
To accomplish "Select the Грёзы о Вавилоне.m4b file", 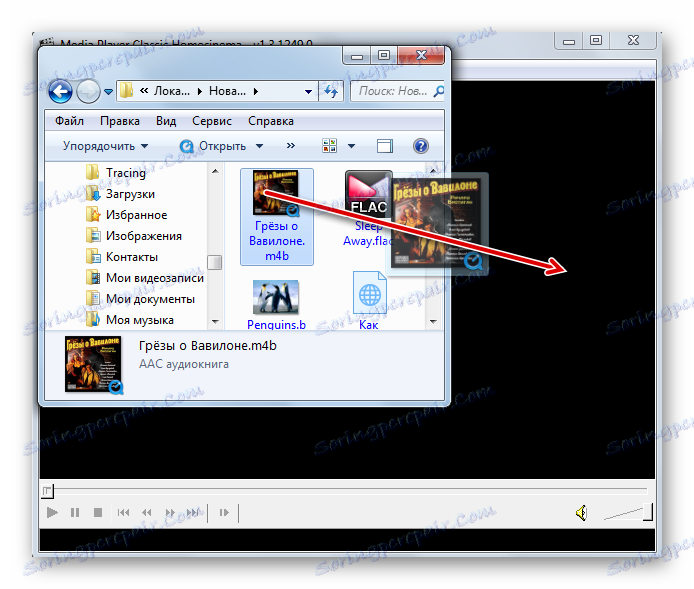I will [x=277, y=217].
